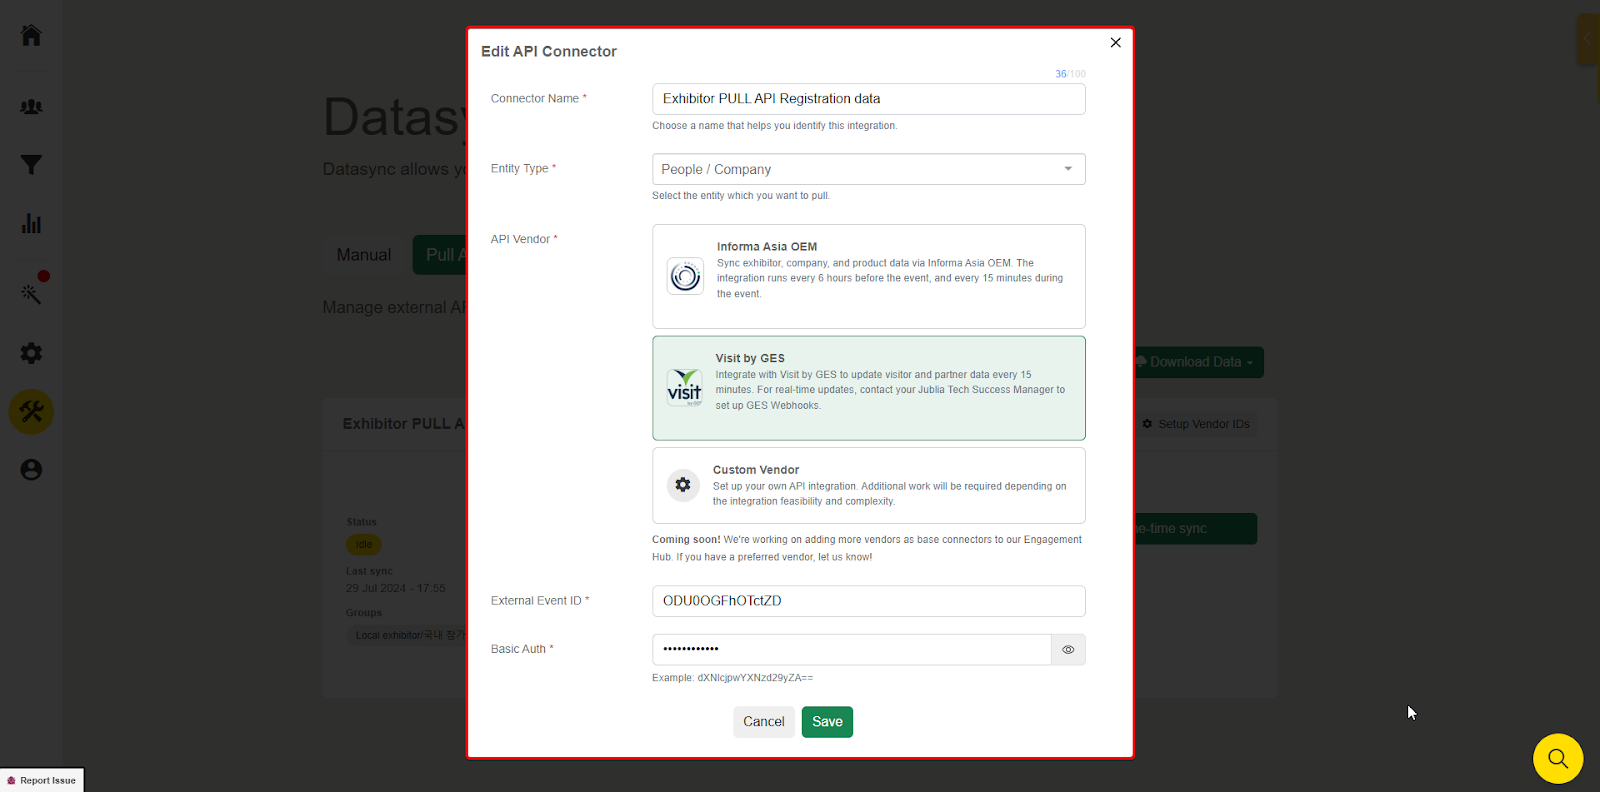Click the one-time sync button
Screen dimensions: 1600x792
coord(1195,529)
